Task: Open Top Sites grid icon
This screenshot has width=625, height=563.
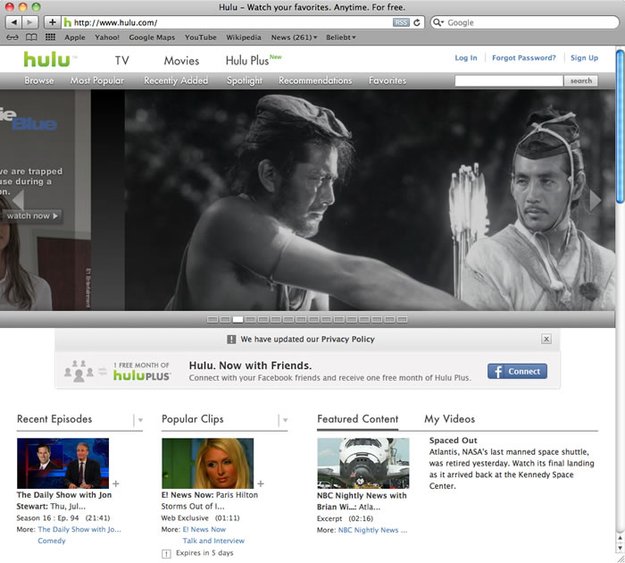Action: coord(50,37)
